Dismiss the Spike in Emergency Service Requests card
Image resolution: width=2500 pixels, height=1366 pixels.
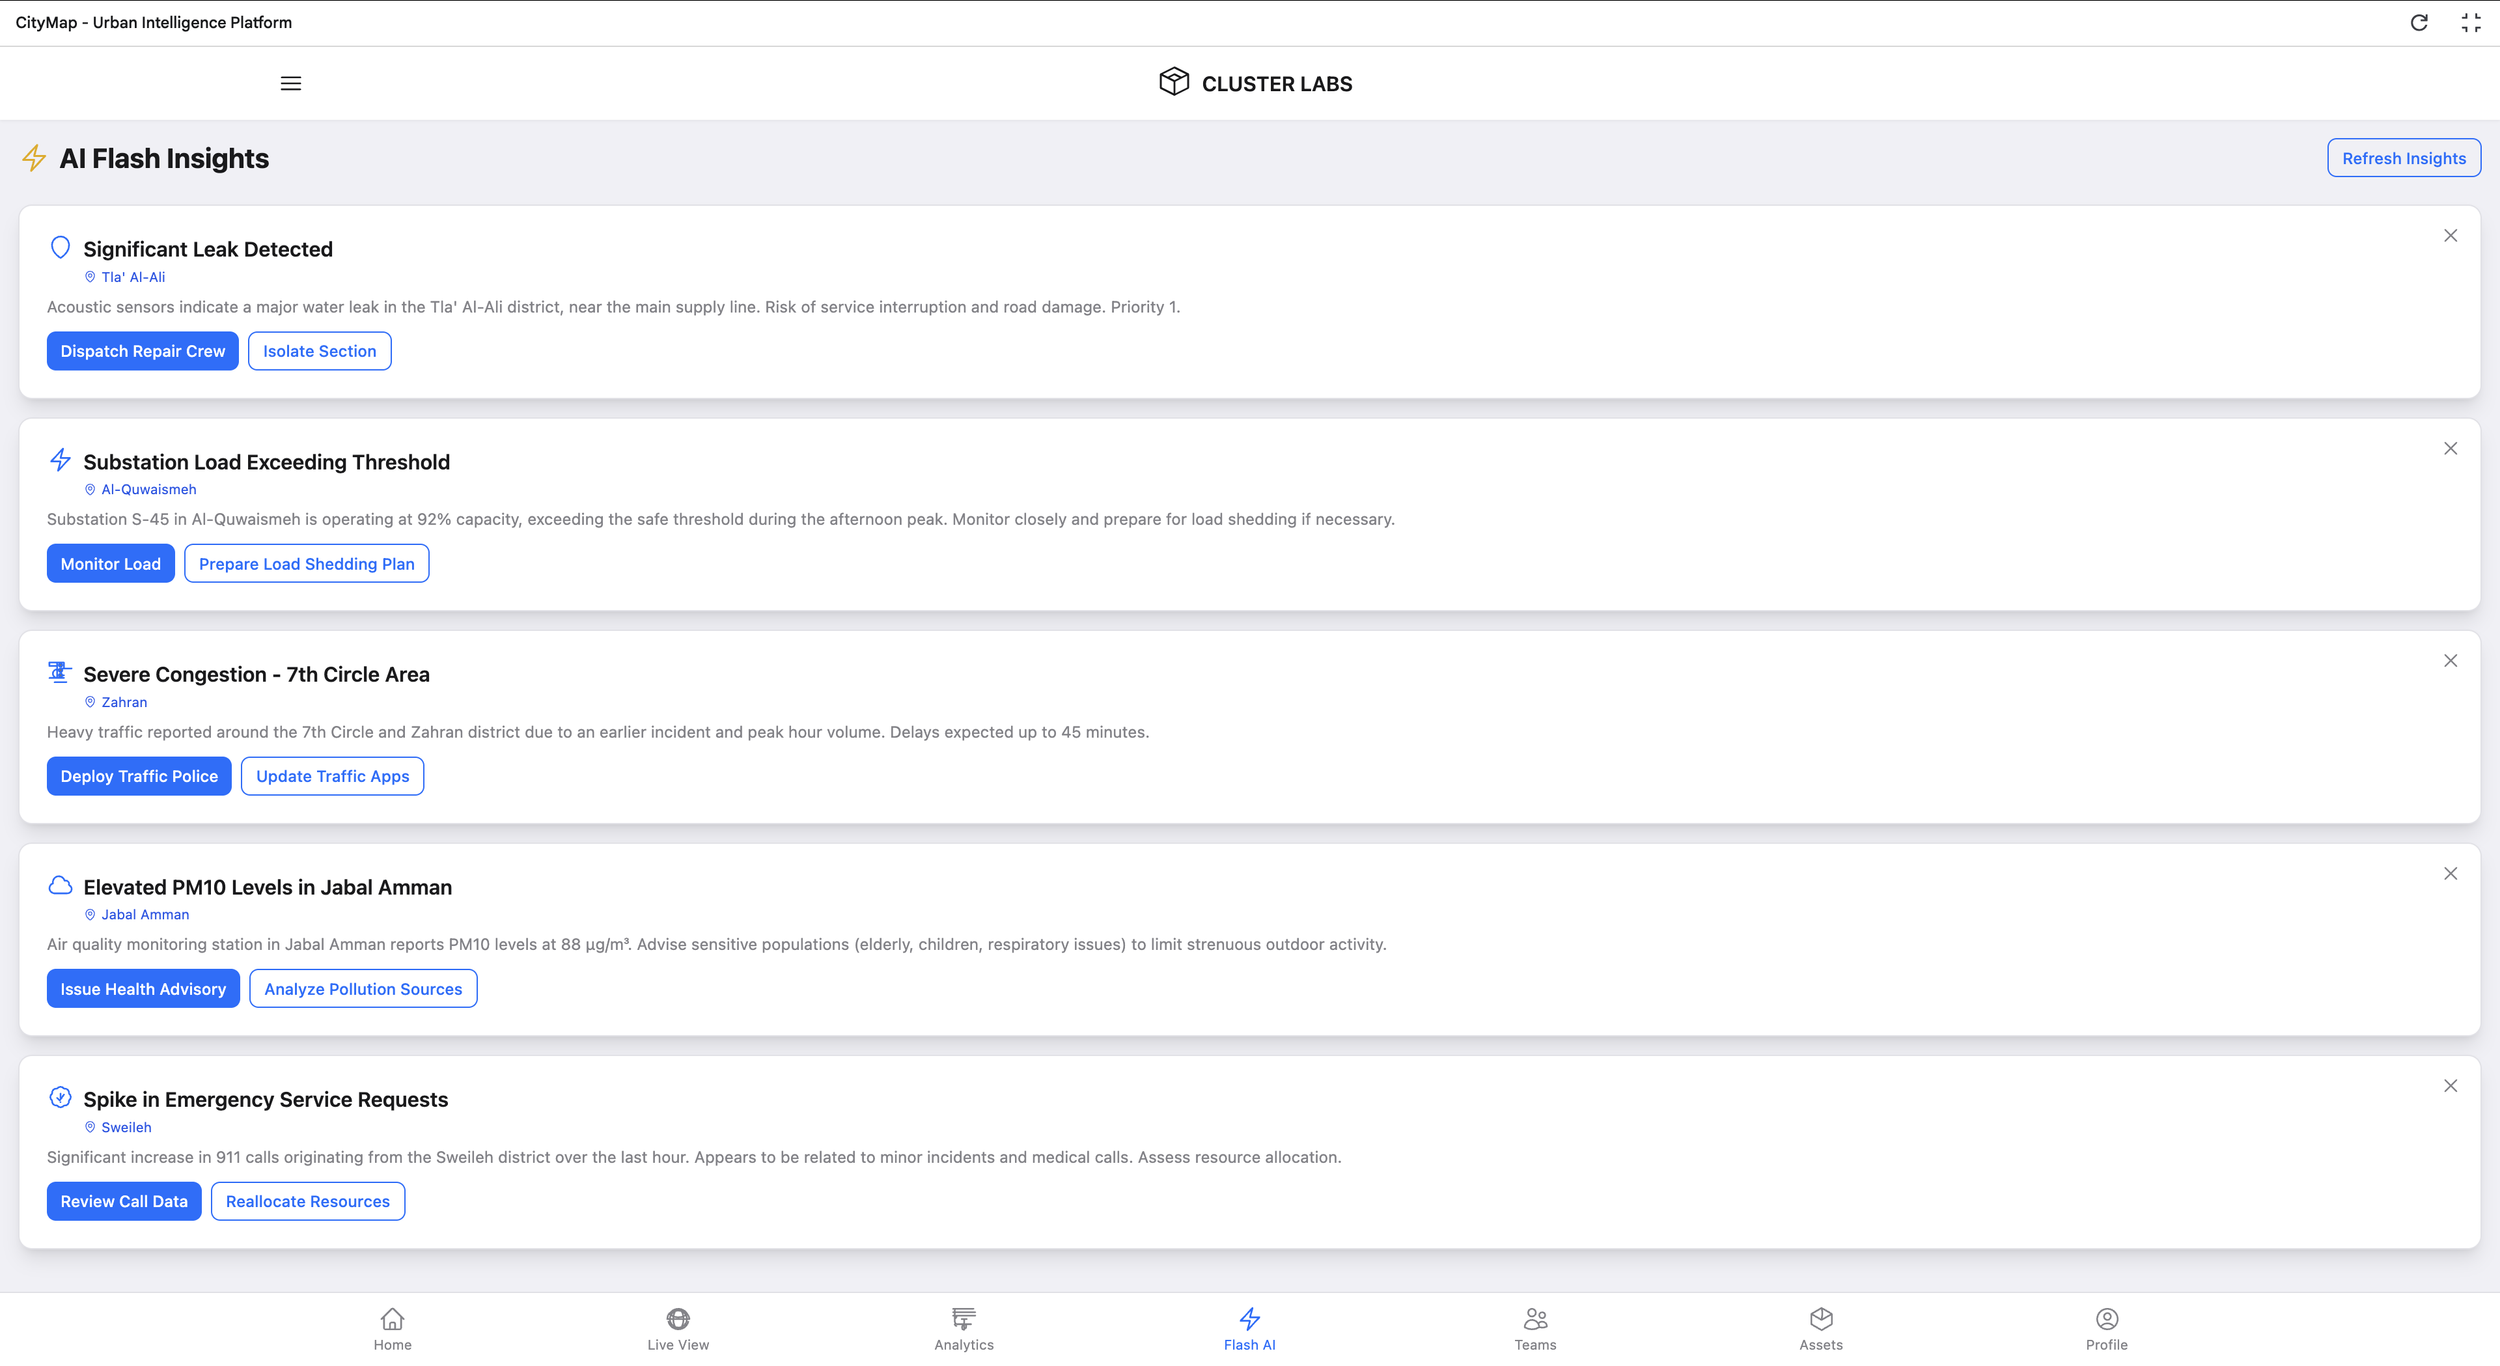coord(2451,1085)
